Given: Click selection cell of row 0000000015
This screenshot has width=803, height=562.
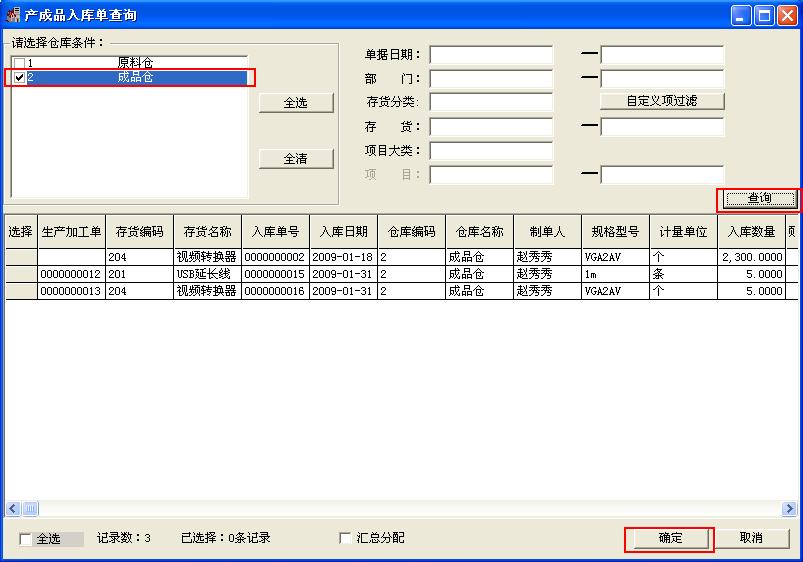Looking at the screenshot, I should point(21,274).
